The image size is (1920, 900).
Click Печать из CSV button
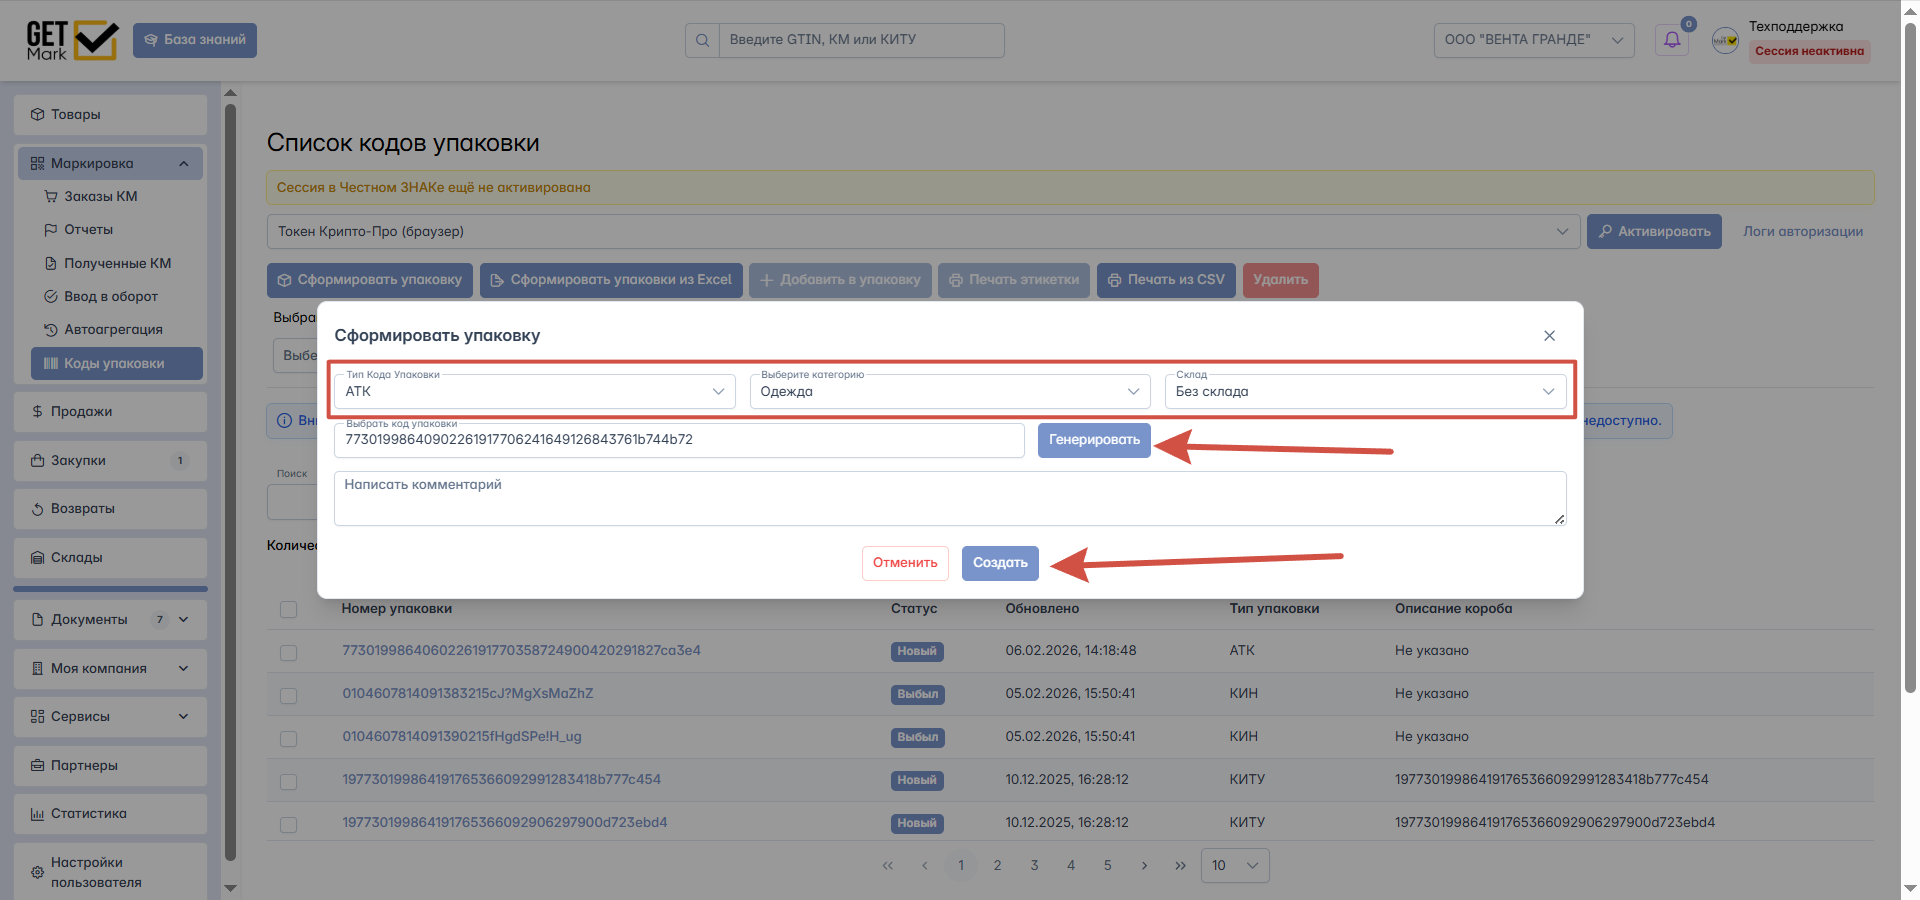tap(1166, 280)
